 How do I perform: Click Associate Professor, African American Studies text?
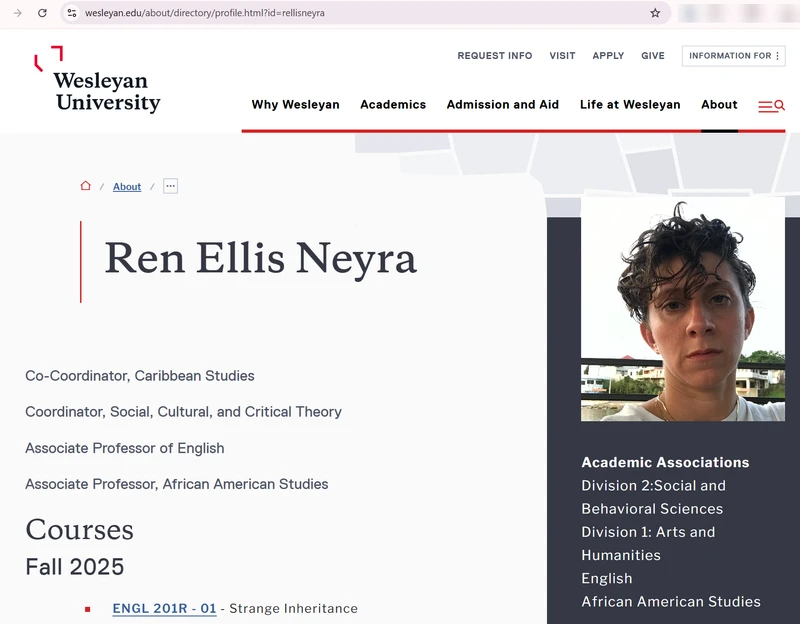pyautogui.click(x=177, y=484)
